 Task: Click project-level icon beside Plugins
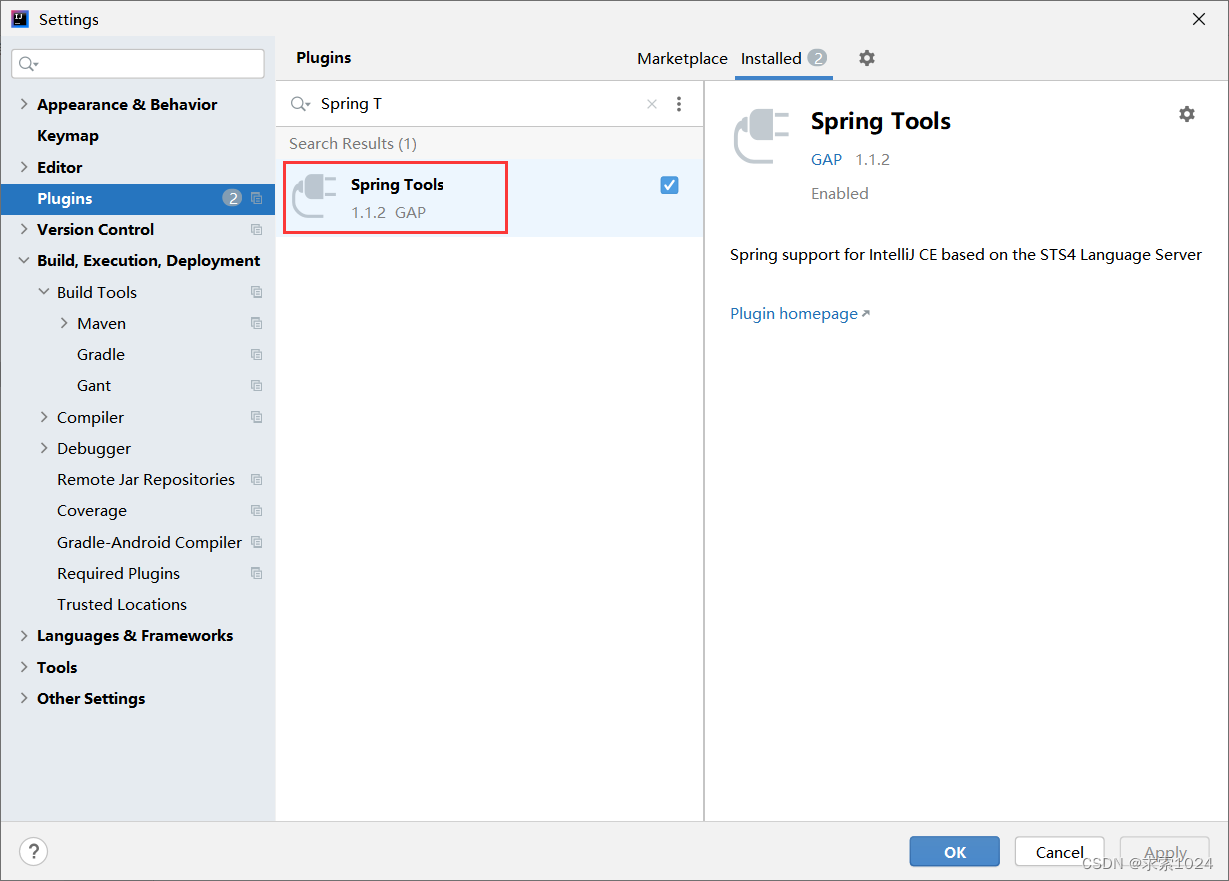click(x=257, y=198)
